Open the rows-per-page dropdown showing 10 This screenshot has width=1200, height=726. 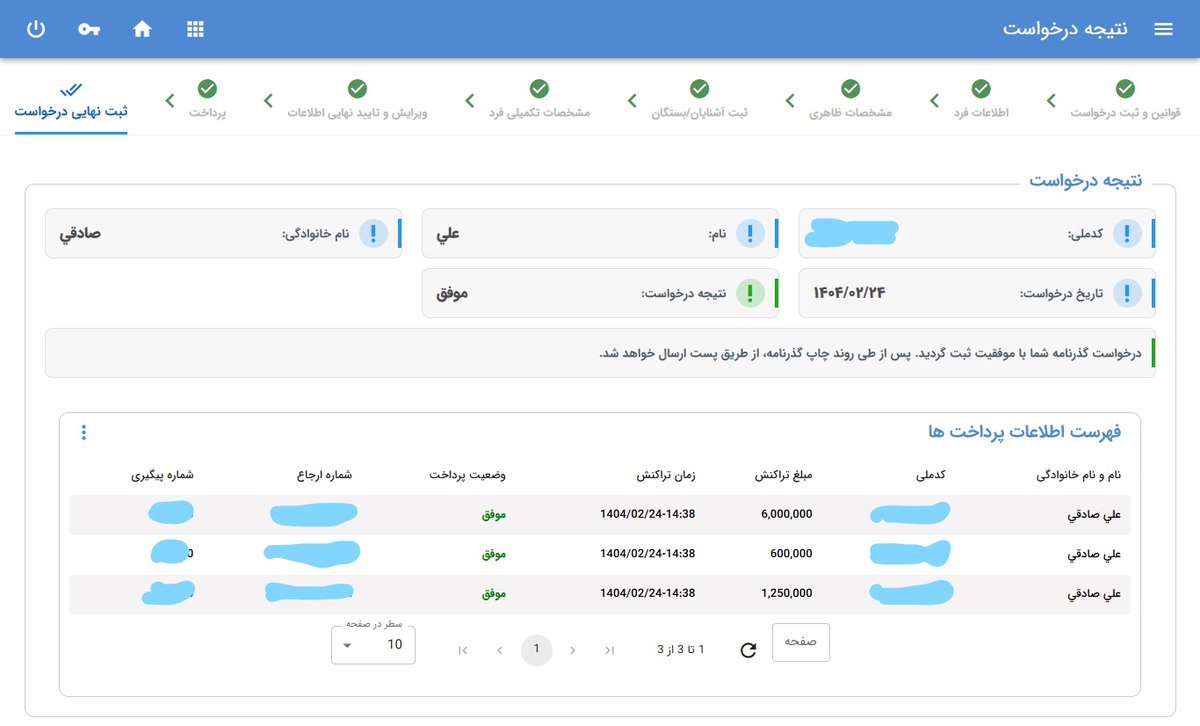point(373,644)
